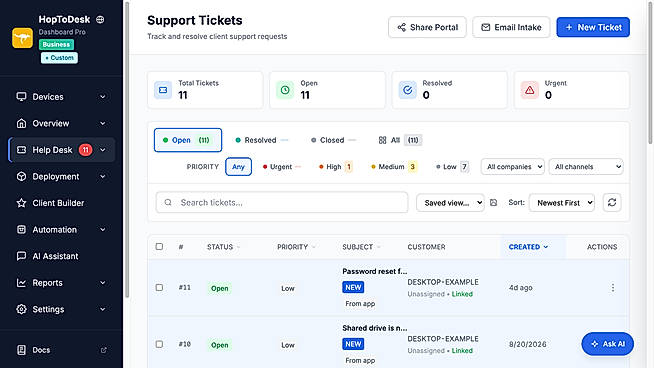Click the Automation sidebar icon
This screenshot has width=654, height=368.
21,229
